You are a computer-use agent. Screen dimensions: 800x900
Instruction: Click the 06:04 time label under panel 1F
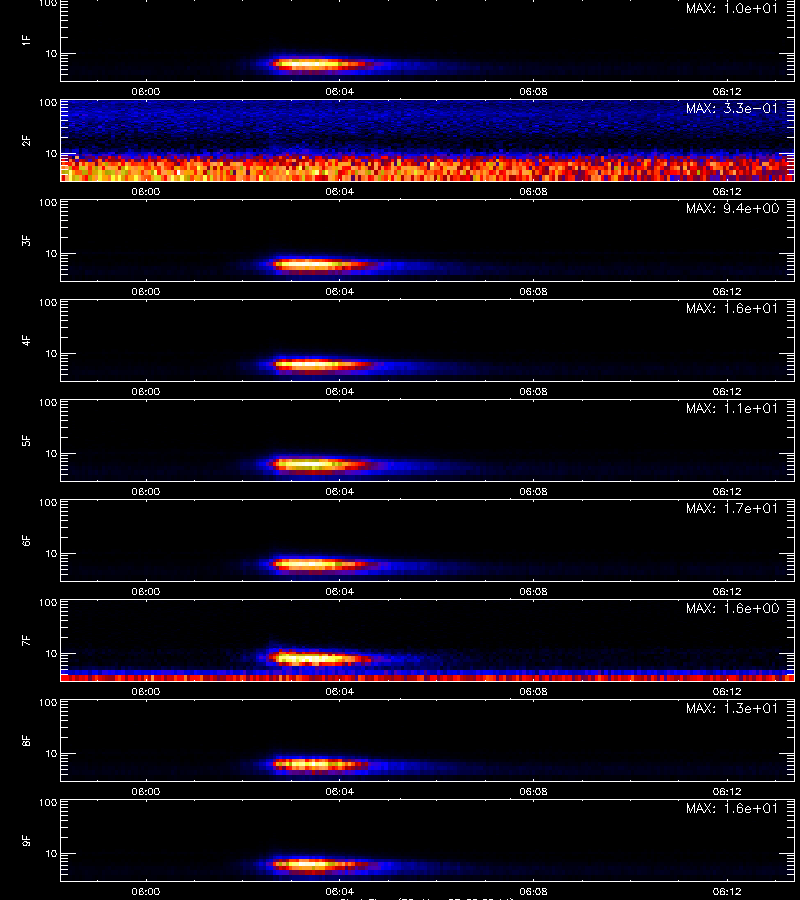click(x=339, y=92)
